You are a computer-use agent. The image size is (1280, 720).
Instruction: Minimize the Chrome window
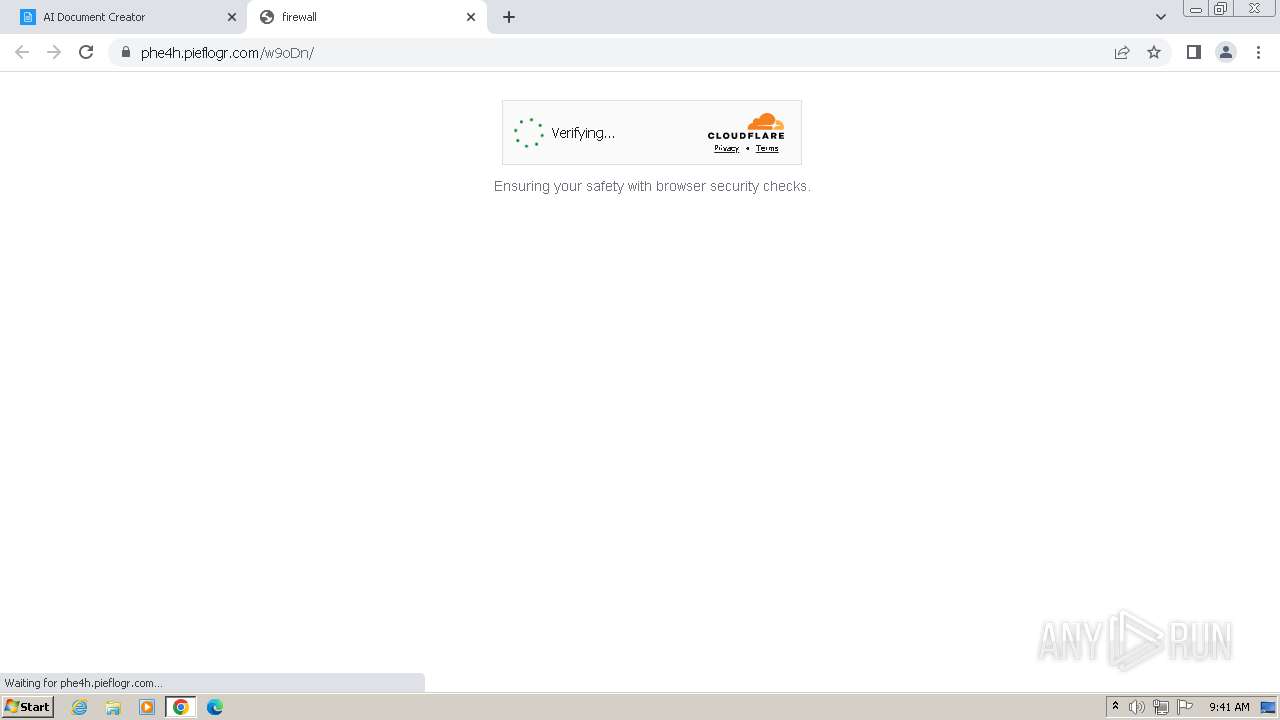(1195, 9)
